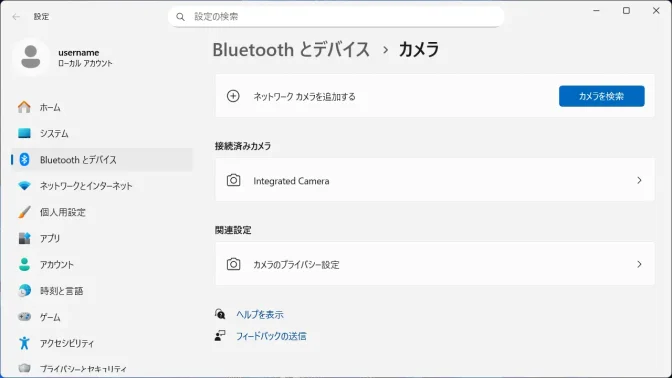Open ホーム in the sidebar
The image size is (672, 378).
102,107
